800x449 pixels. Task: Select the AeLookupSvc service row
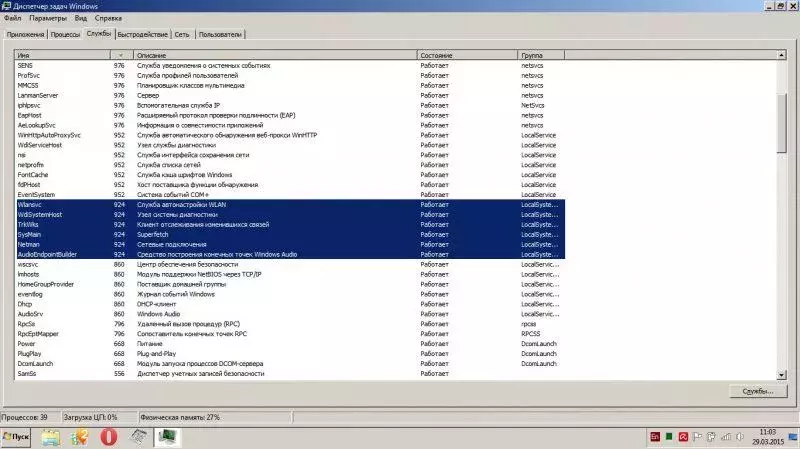(x=290, y=125)
